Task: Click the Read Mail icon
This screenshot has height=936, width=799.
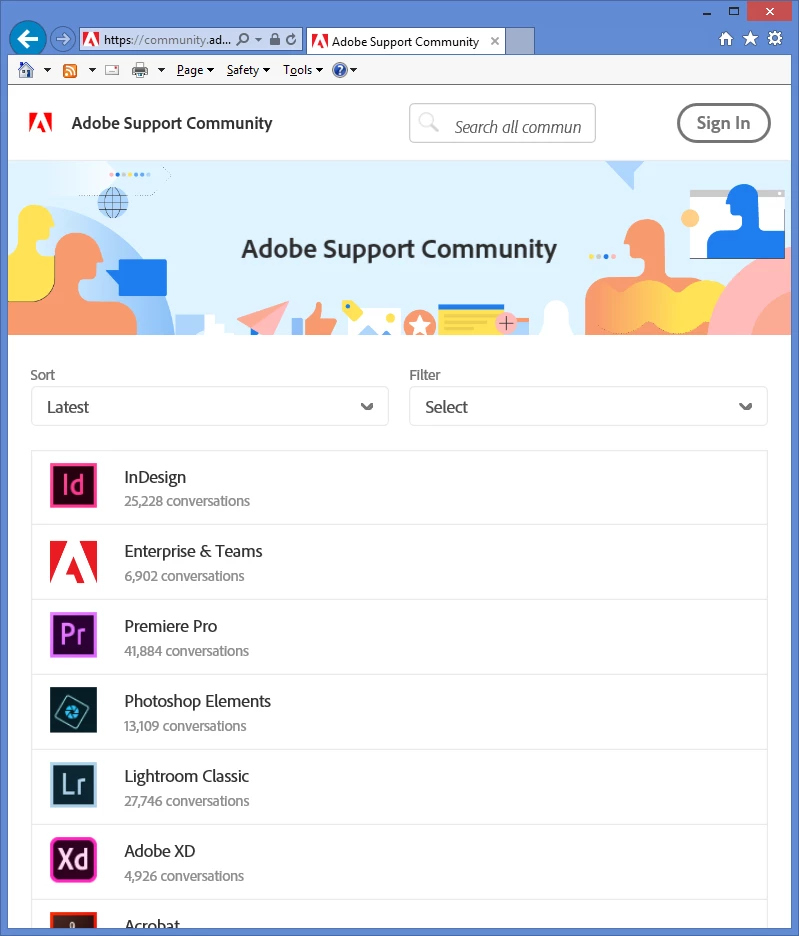Action: [112, 70]
